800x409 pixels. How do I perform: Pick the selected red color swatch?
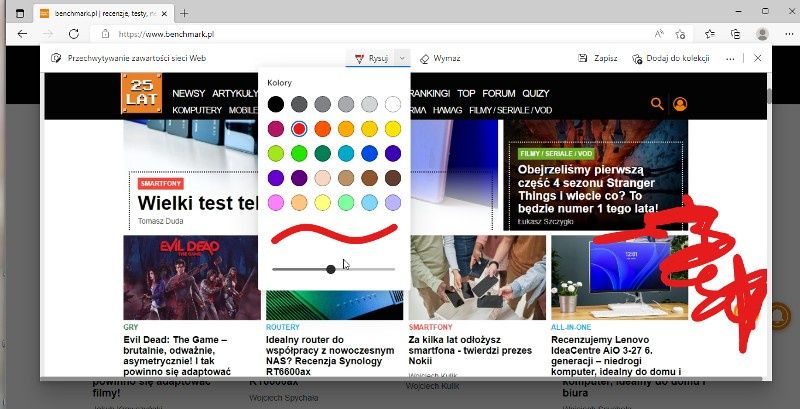pyautogui.click(x=299, y=129)
